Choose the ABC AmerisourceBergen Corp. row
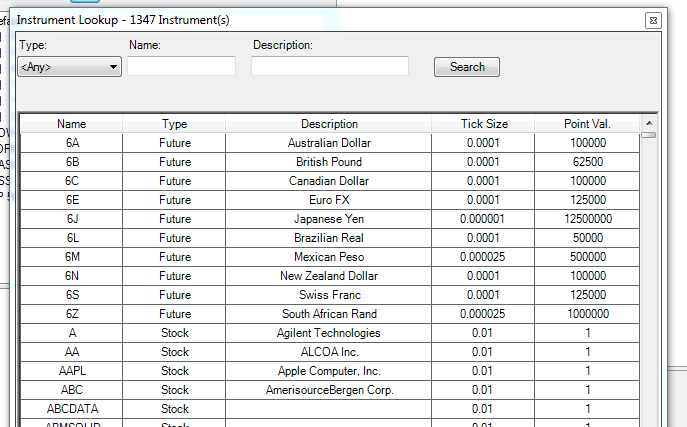This screenshot has width=687, height=427. (329, 390)
